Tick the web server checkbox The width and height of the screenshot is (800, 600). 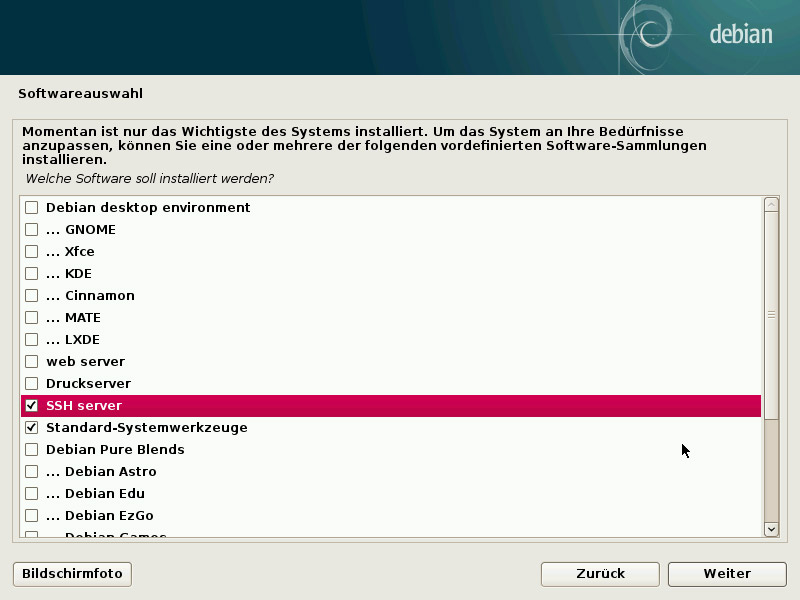[32, 361]
